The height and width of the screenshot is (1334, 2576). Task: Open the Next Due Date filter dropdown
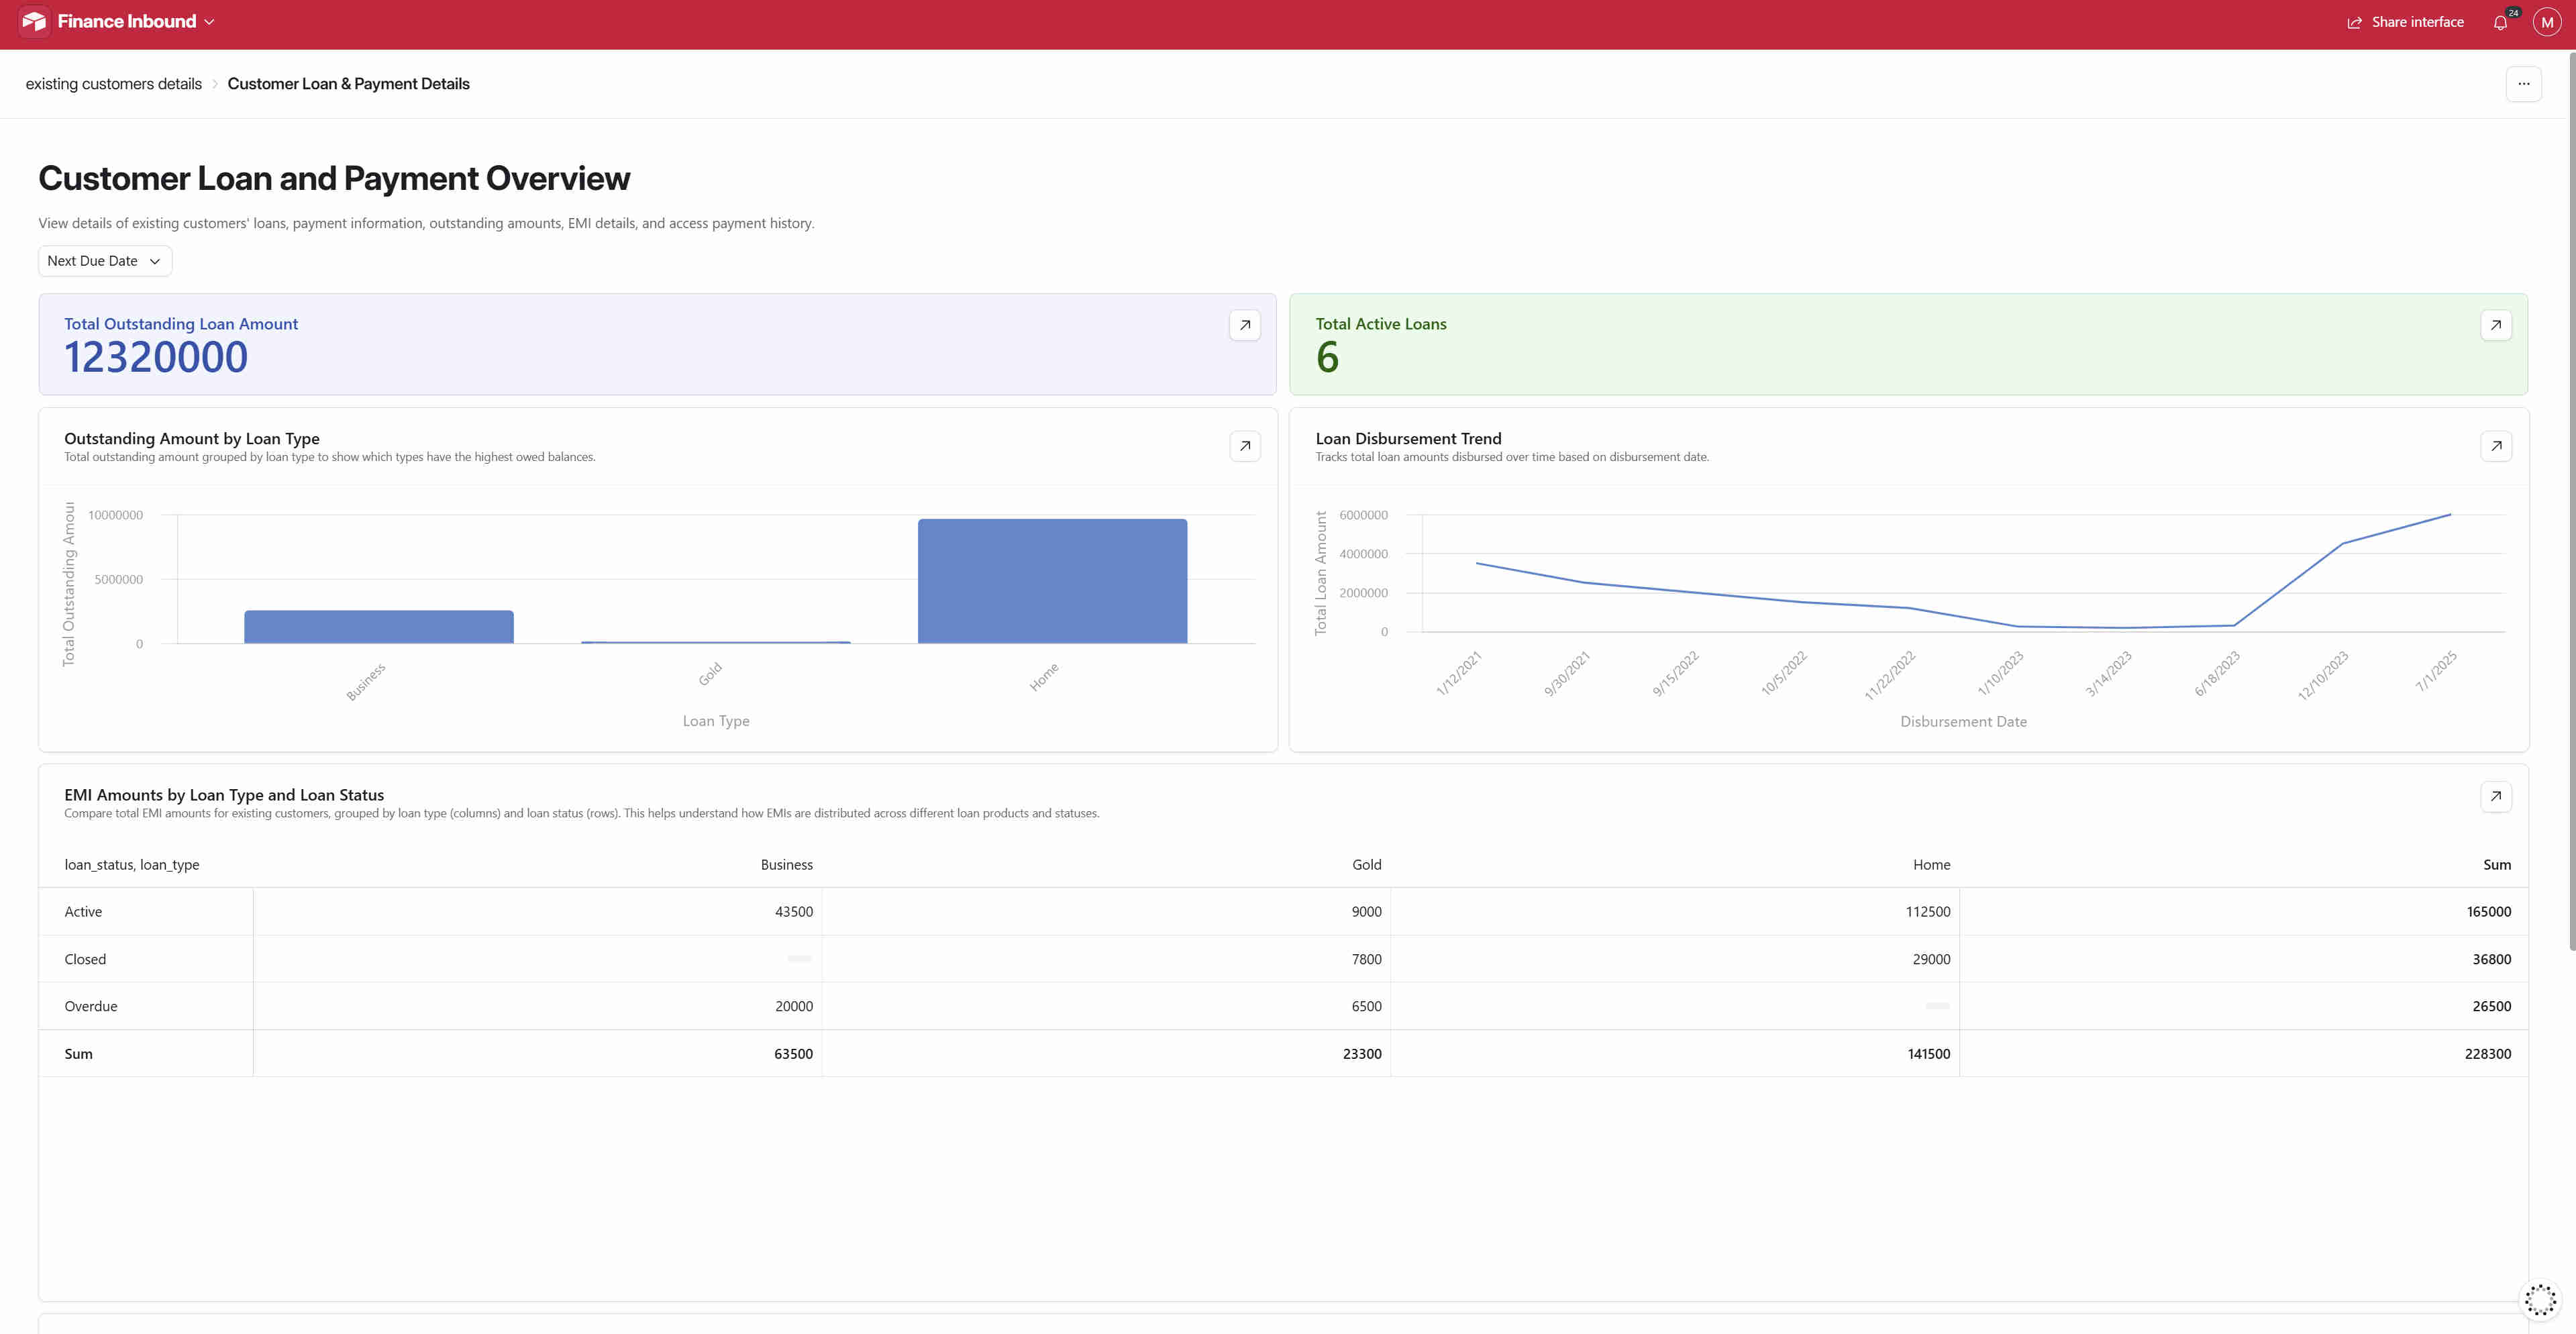tap(105, 261)
